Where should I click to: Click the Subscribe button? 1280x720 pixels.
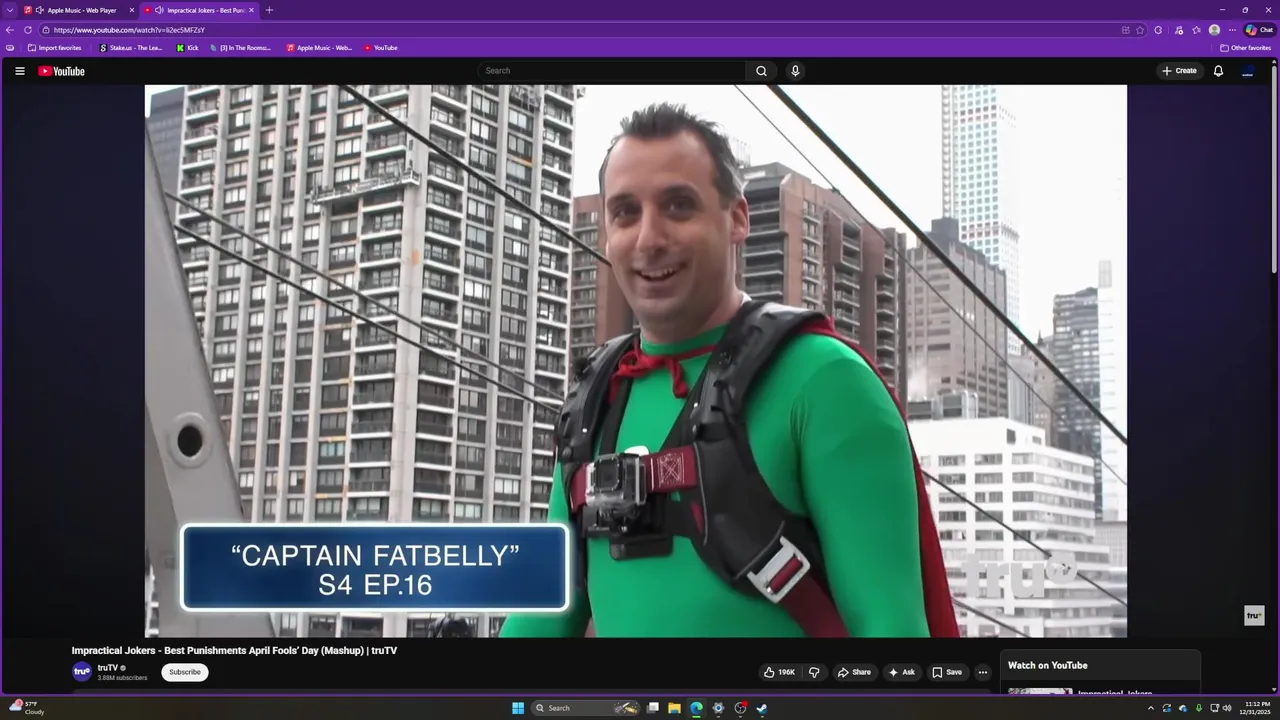coord(185,672)
